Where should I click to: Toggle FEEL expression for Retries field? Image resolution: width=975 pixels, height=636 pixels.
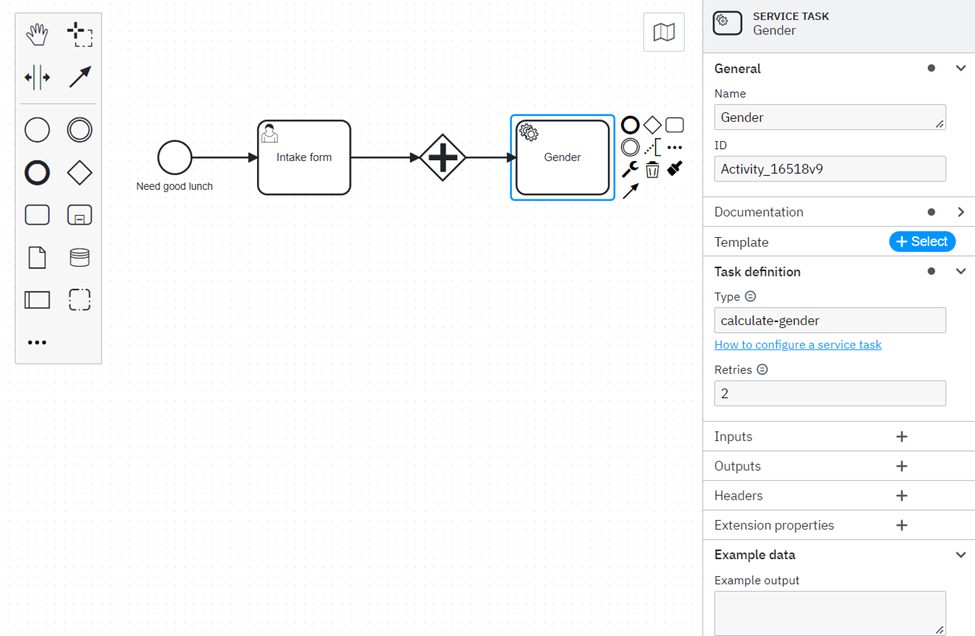click(x=762, y=369)
